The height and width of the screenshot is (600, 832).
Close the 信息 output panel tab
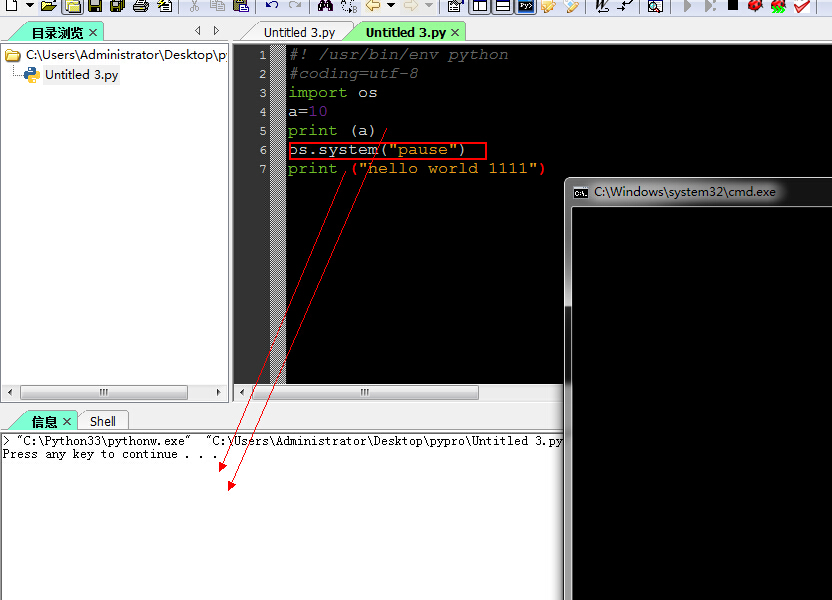coord(68,422)
